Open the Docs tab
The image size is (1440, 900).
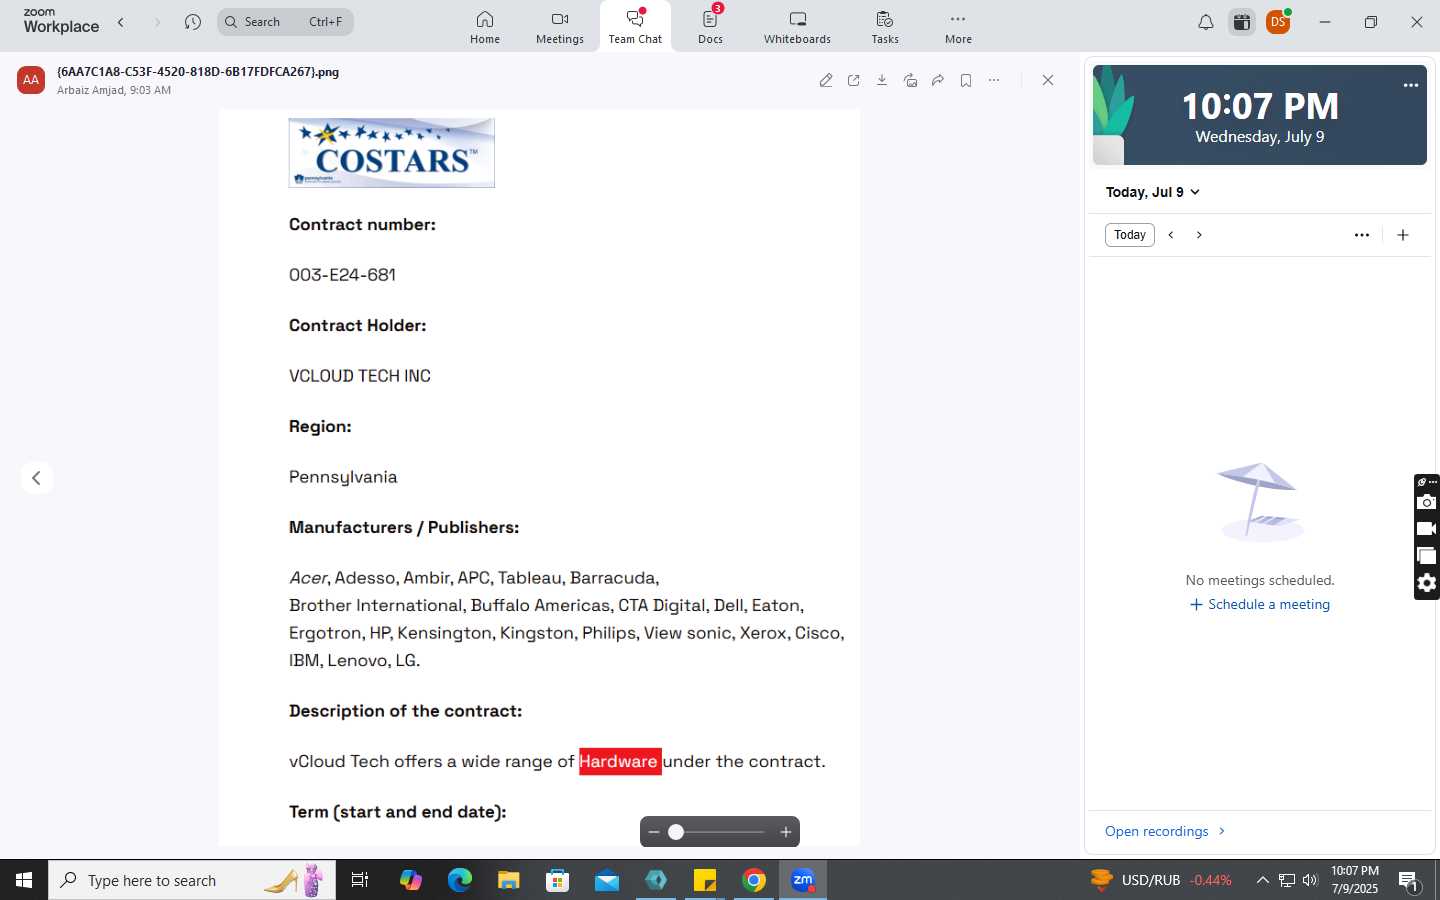[711, 27]
